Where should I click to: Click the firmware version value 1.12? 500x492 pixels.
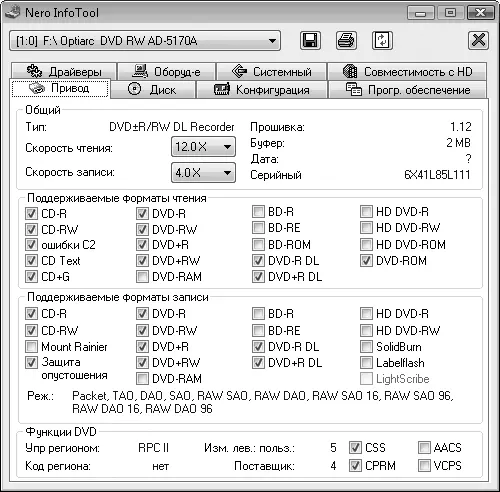[461, 127]
